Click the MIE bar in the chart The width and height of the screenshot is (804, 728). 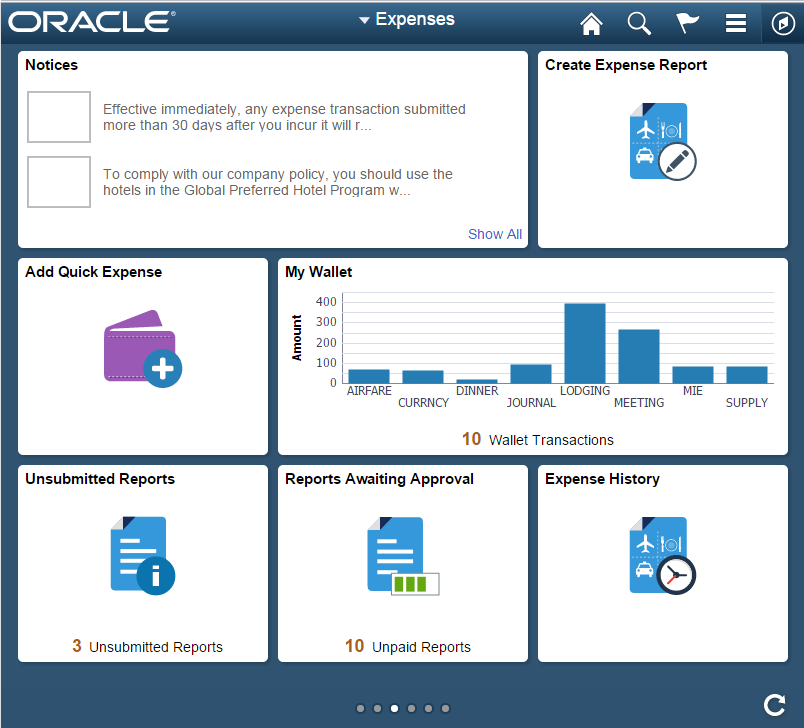coord(693,375)
